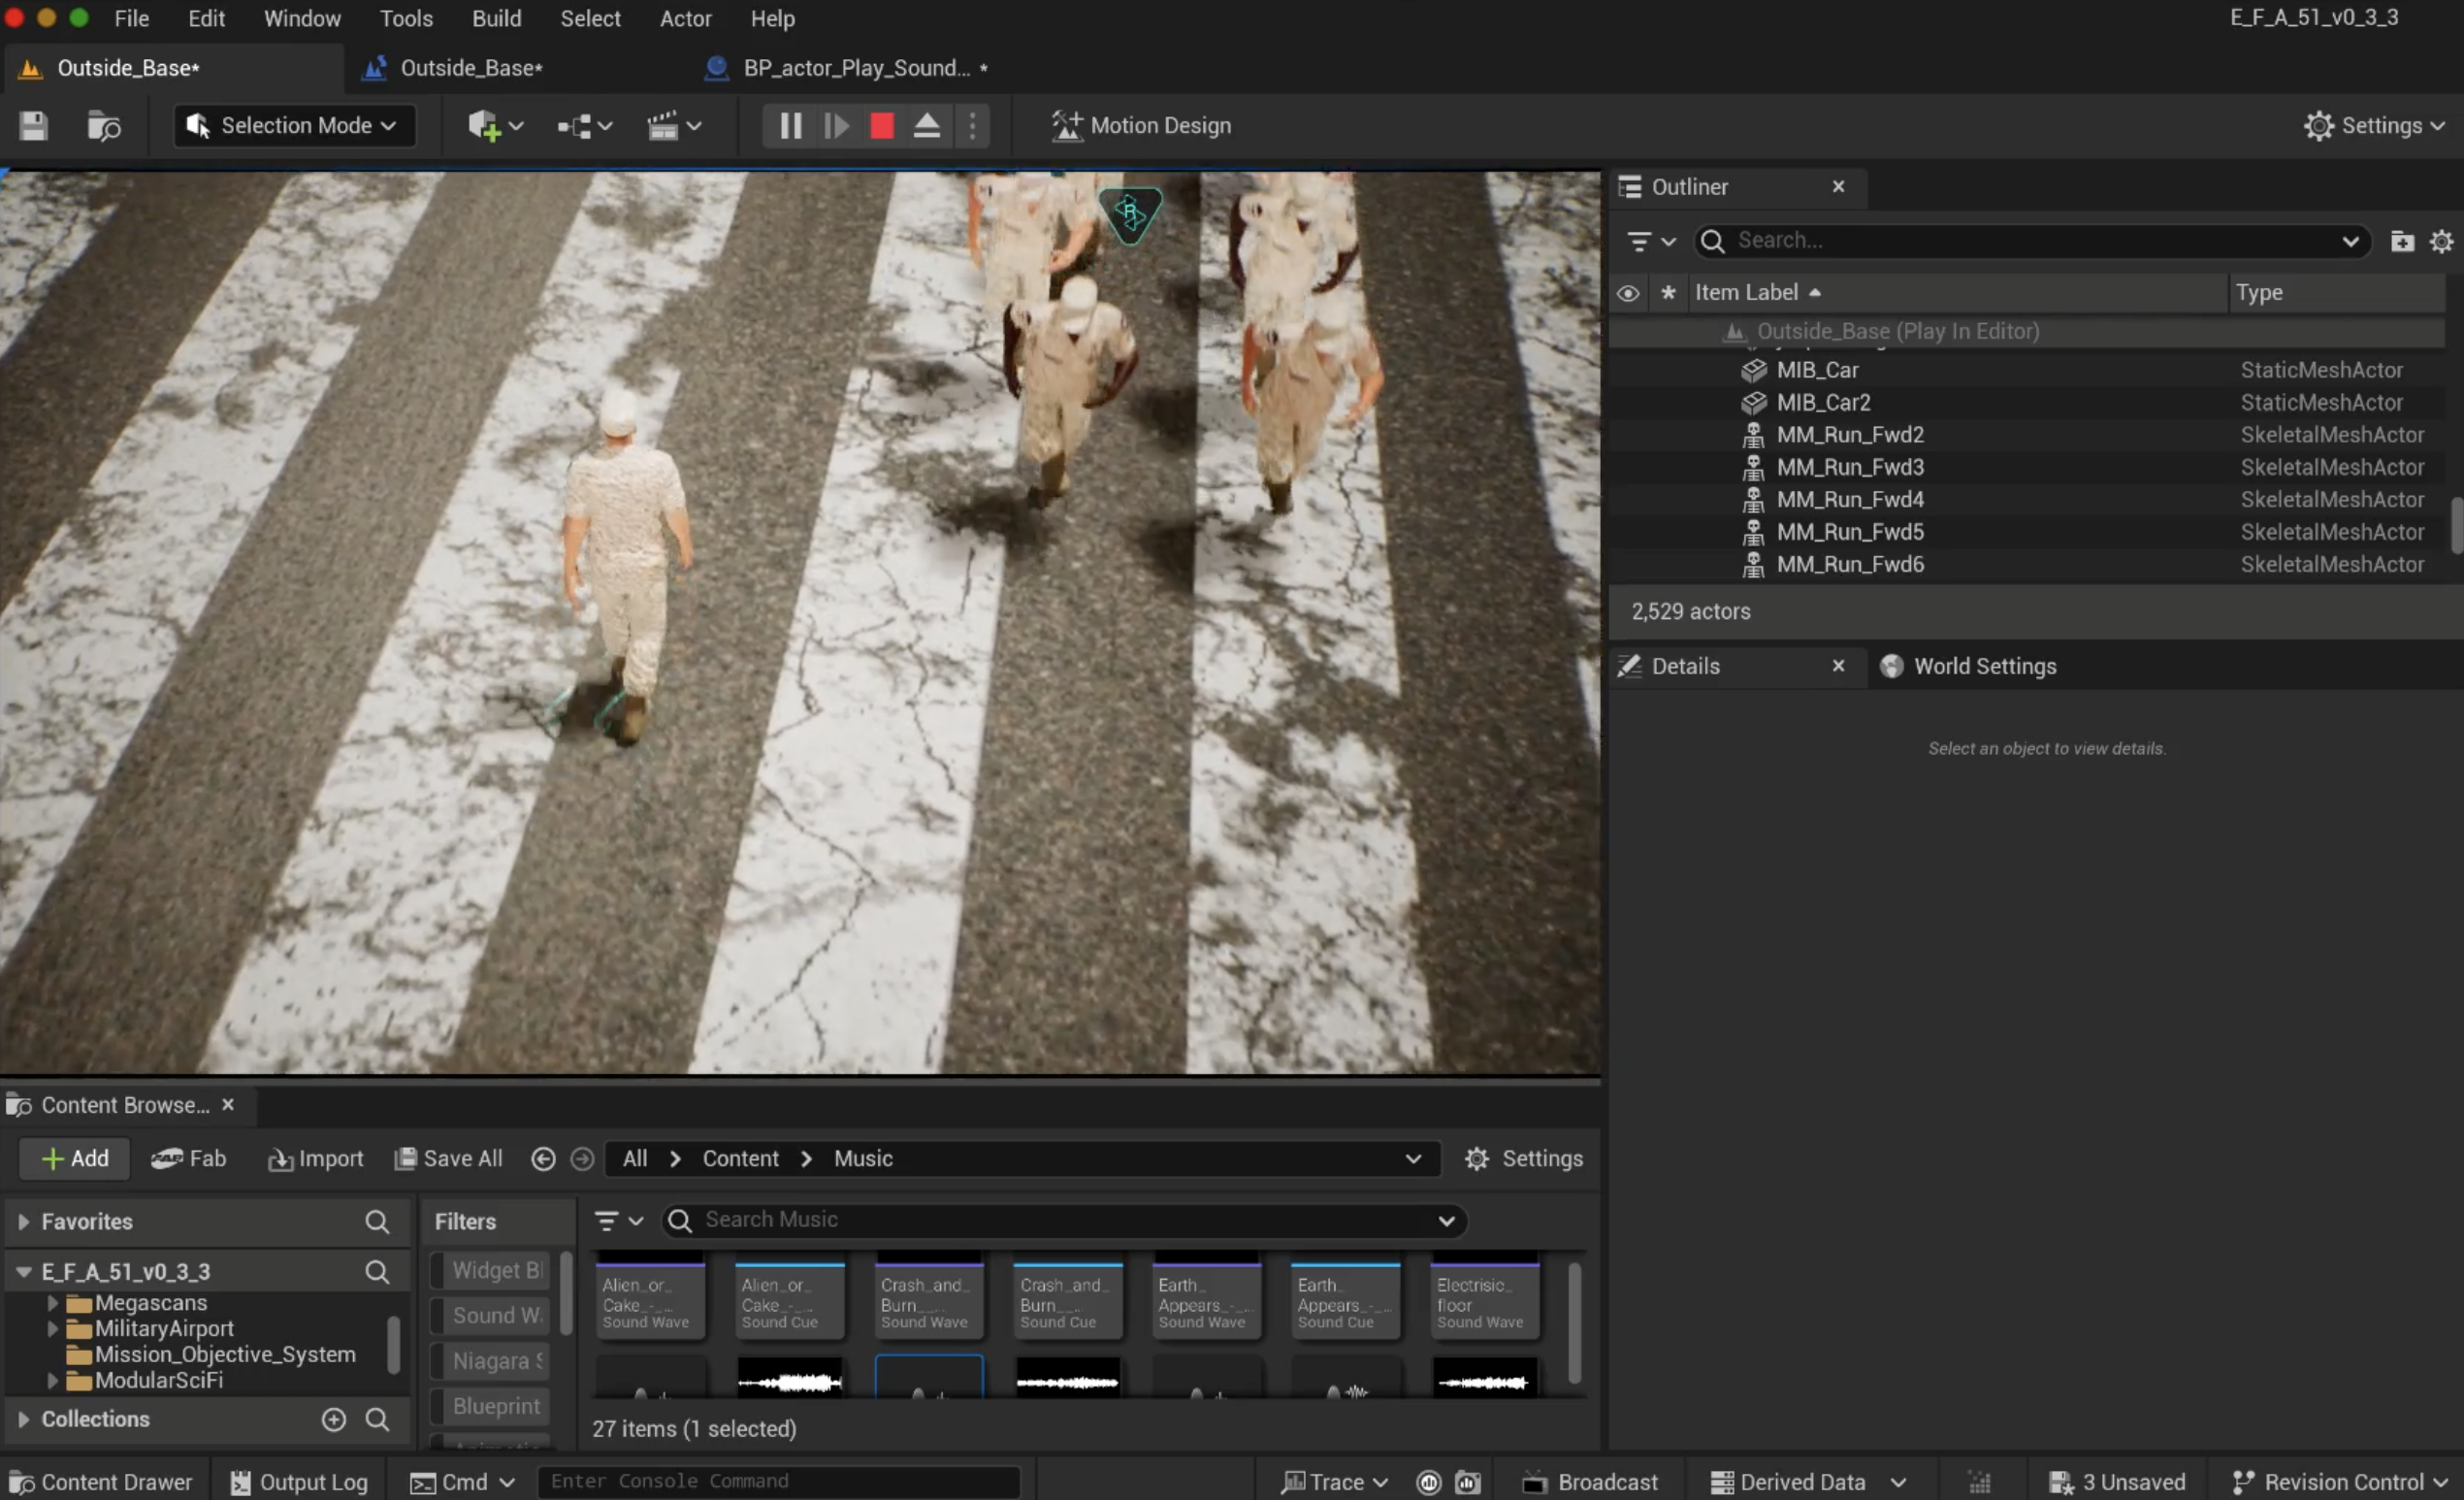Expand the Favorites section

(x=23, y=1222)
